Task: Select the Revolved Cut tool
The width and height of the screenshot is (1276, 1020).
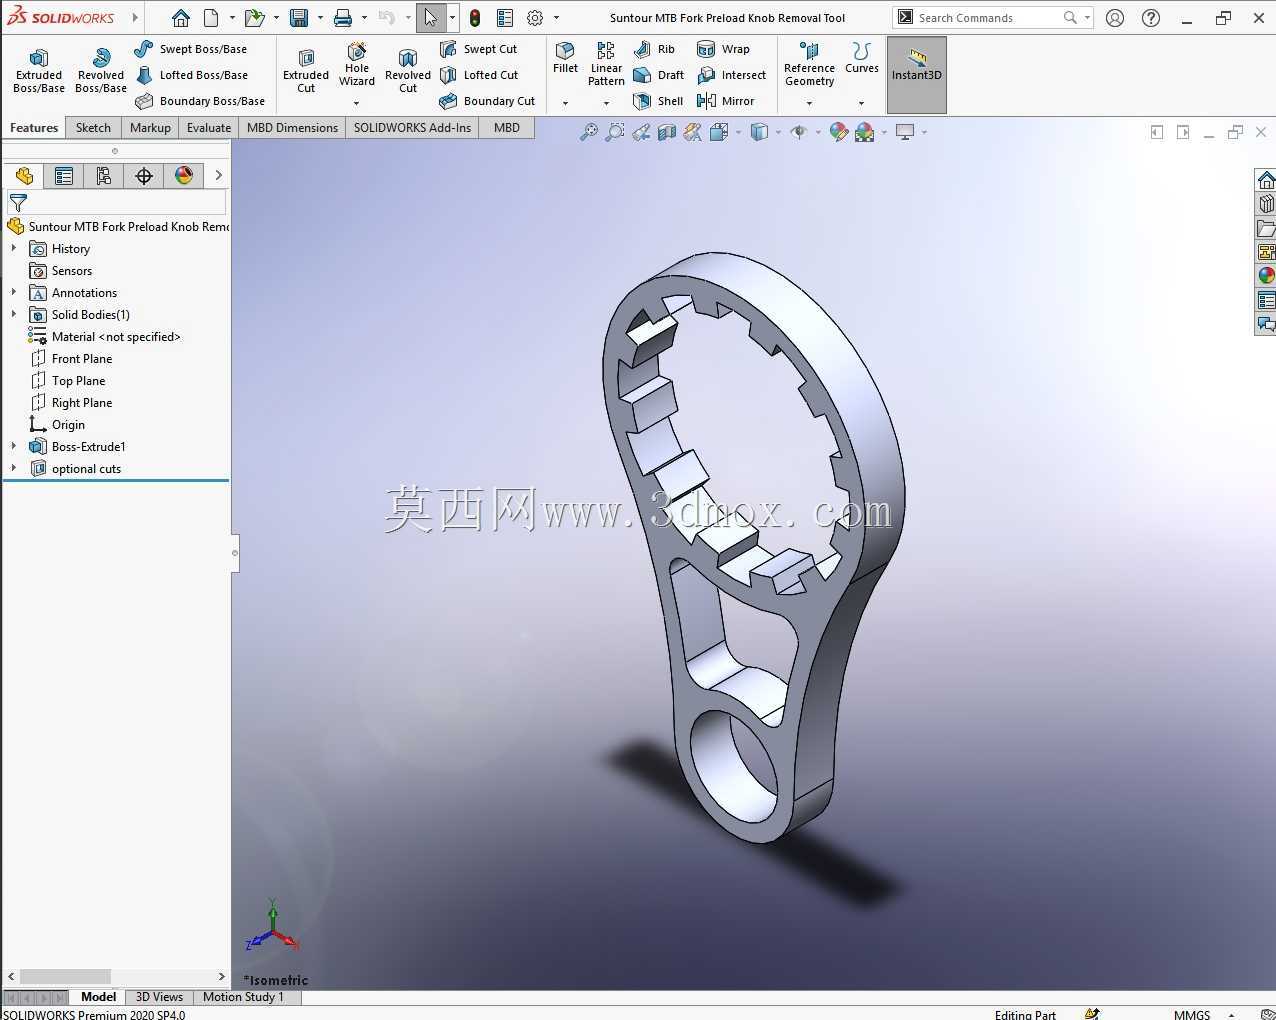Action: point(408,70)
